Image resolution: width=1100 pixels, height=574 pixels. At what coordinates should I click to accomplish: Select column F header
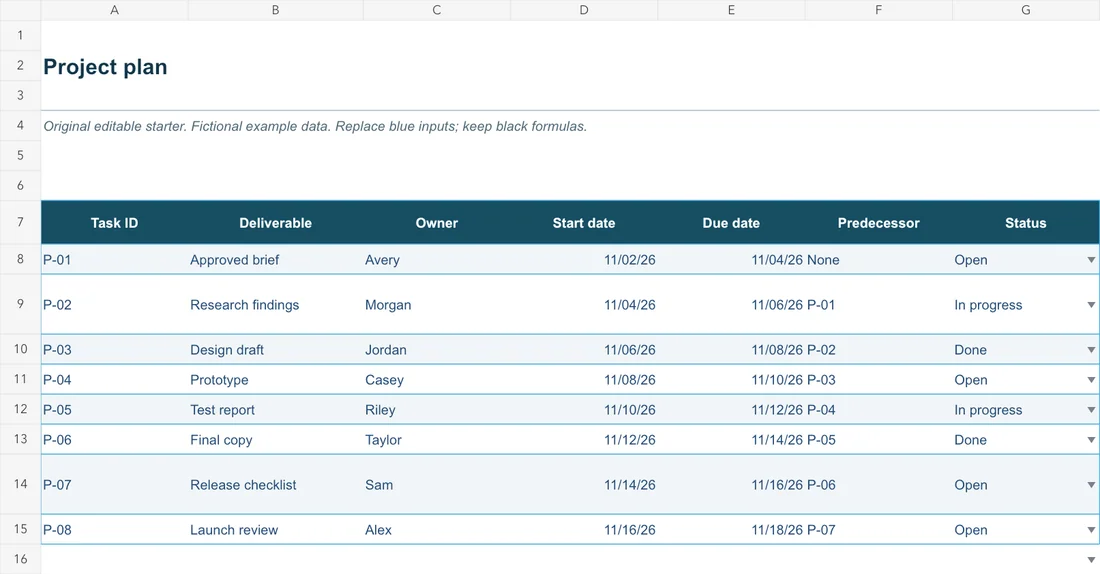(x=879, y=10)
